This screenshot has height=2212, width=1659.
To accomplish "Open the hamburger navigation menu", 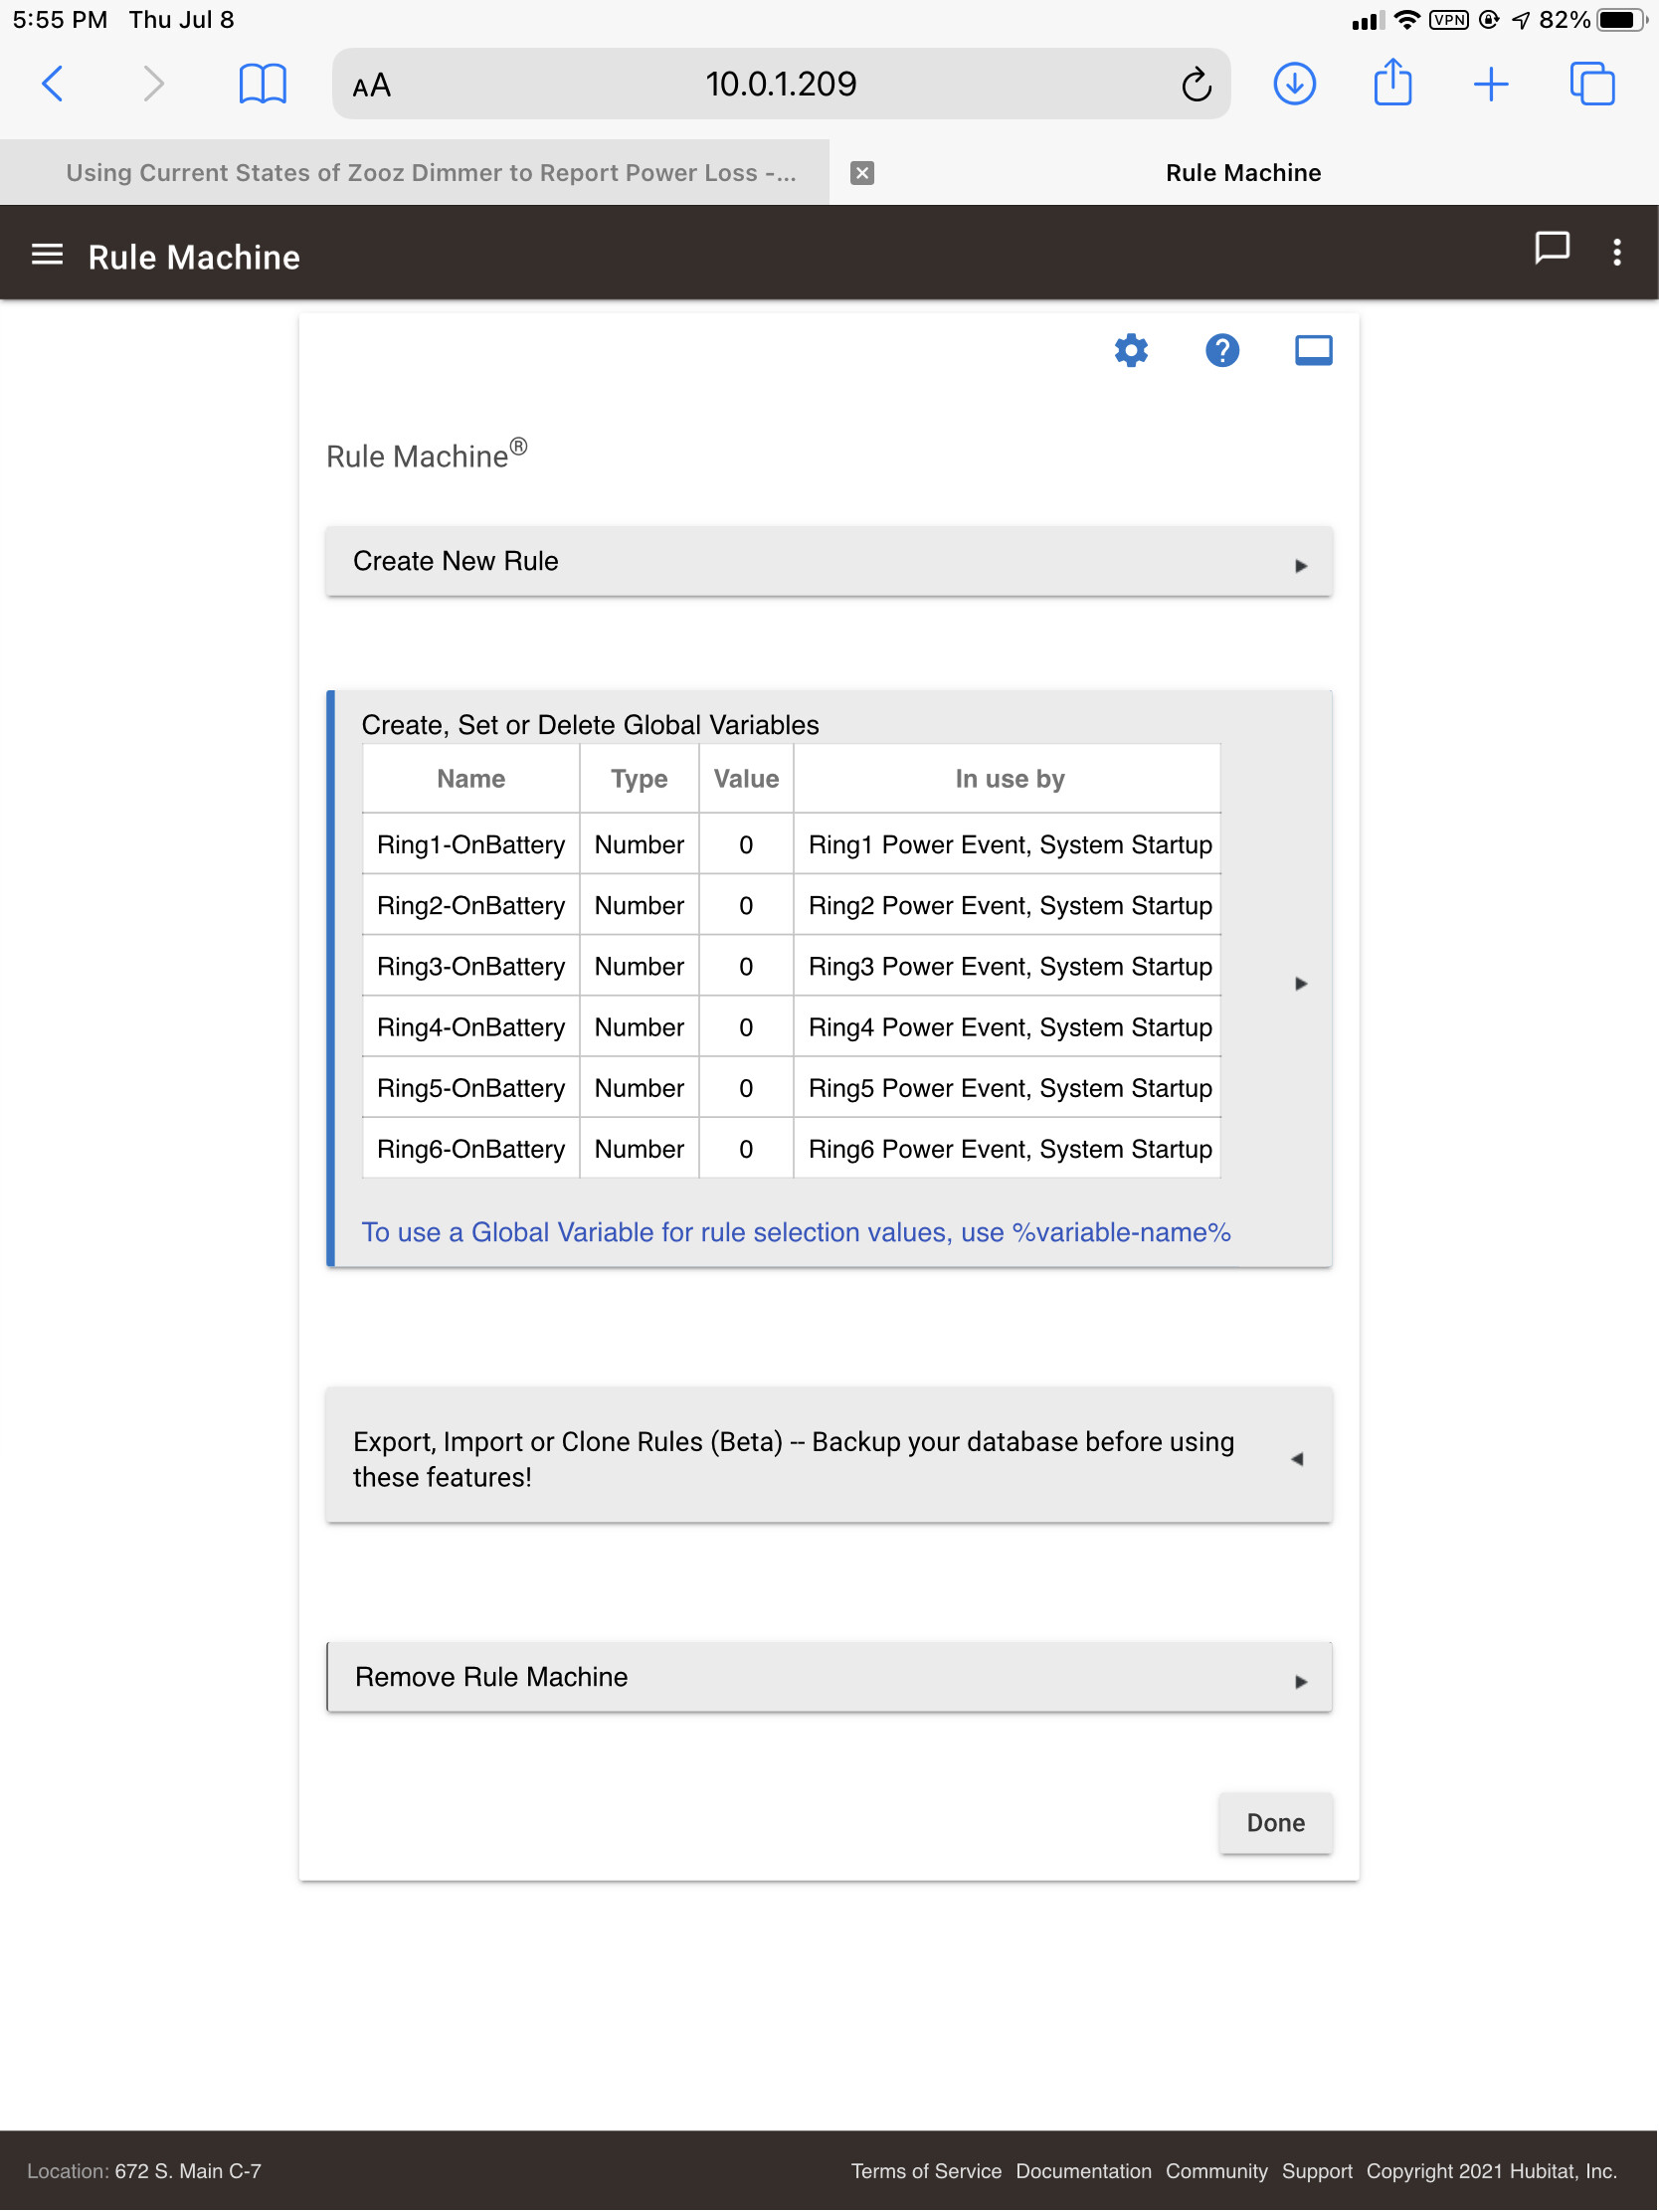I will coord(47,255).
